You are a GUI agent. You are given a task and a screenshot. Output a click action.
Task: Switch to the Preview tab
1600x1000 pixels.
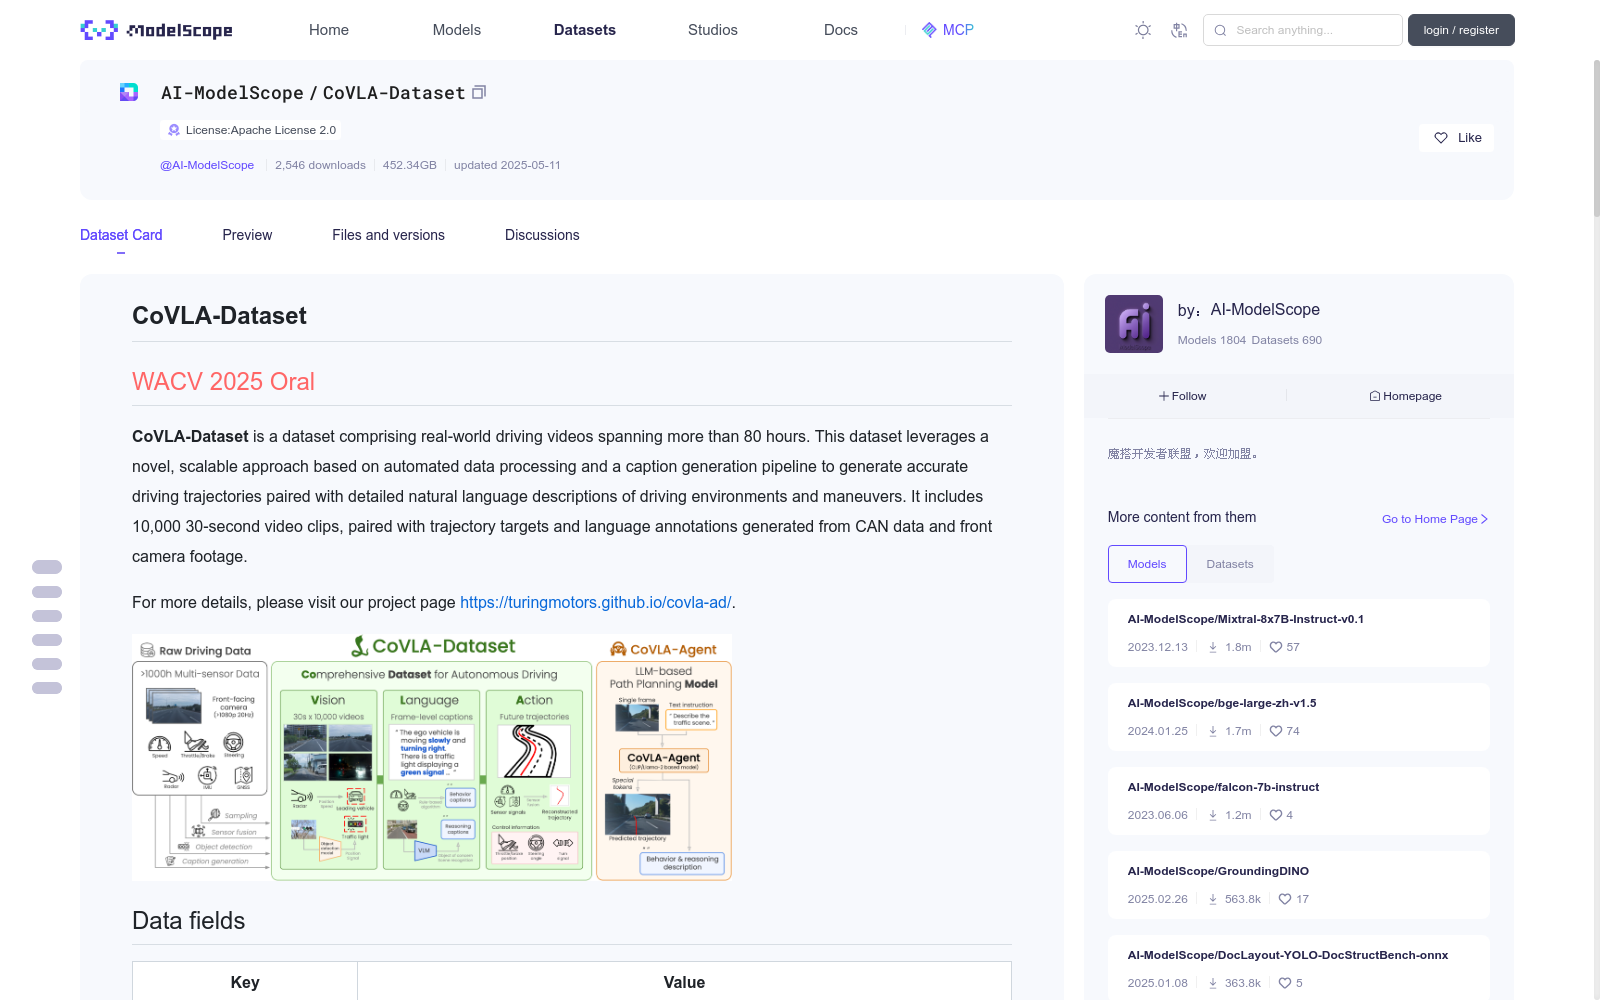point(247,235)
